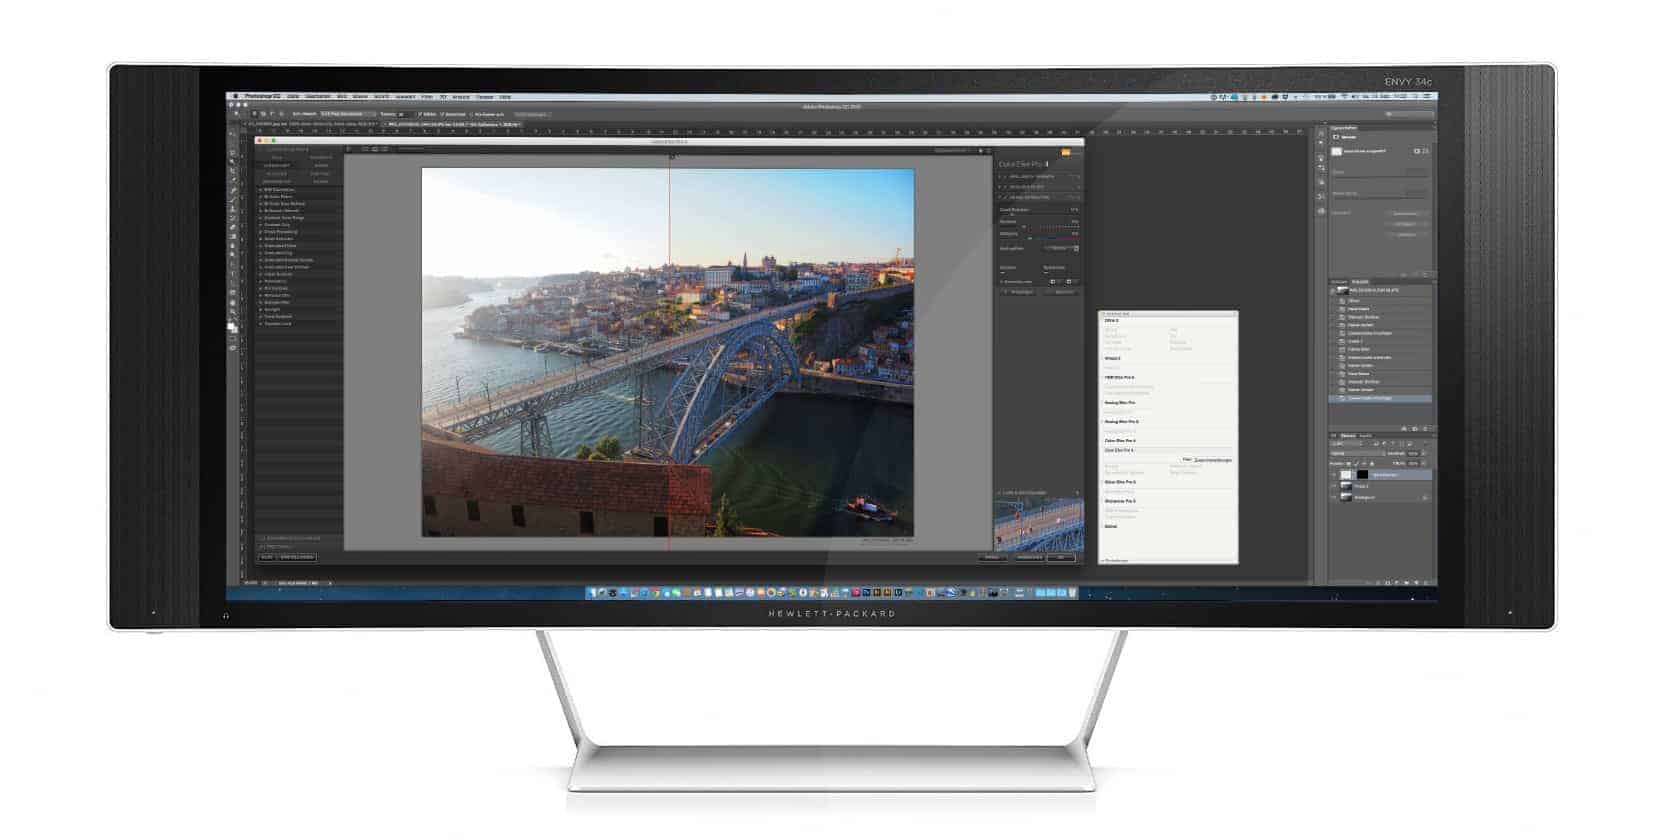Click the black layer mask thumbnail in Layers
Image resolution: width=1660 pixels, height=840 pixels.
click(x=1362, y=474)
